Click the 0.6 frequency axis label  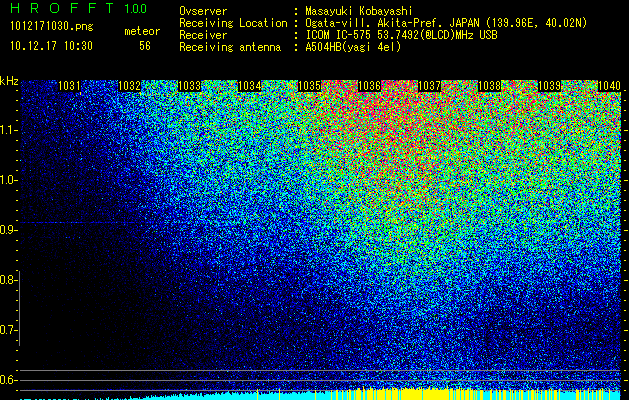point(8,380)
